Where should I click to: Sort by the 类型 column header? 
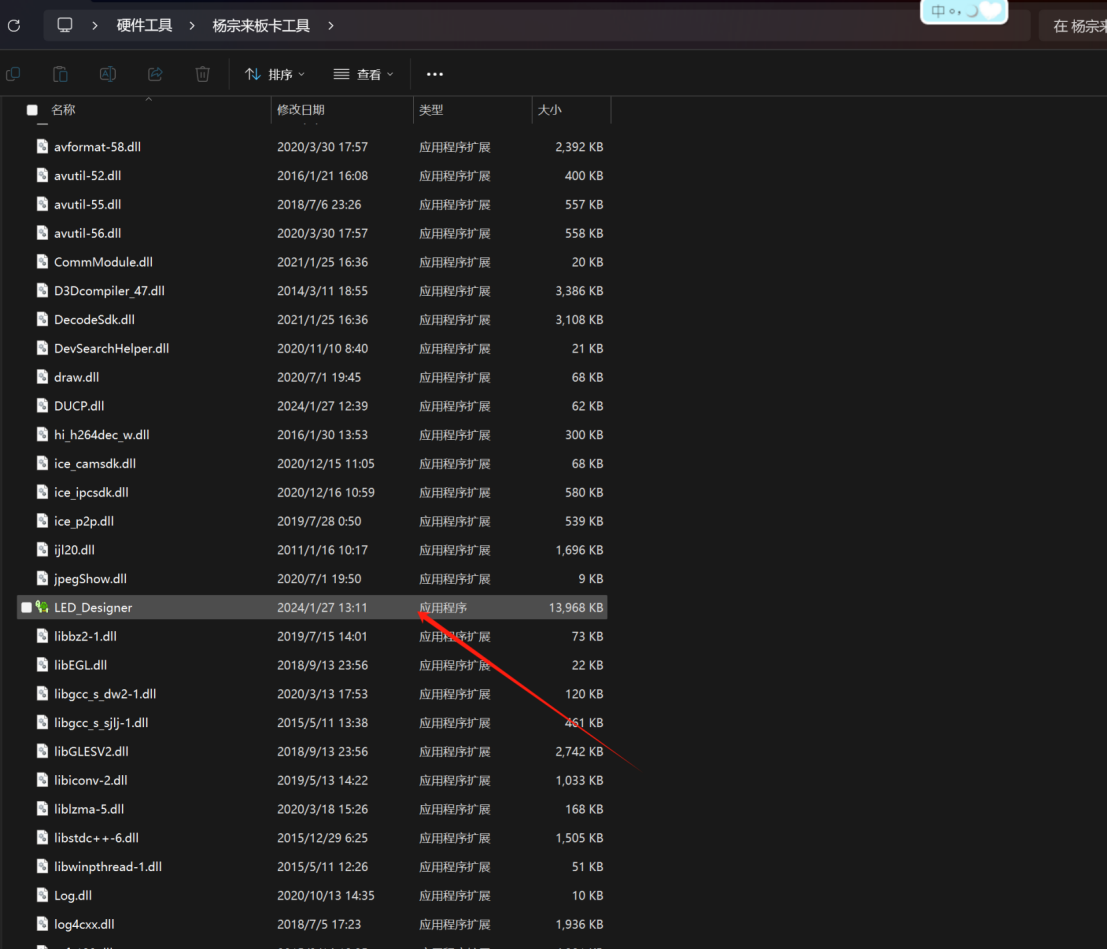[x=431, y=110]
